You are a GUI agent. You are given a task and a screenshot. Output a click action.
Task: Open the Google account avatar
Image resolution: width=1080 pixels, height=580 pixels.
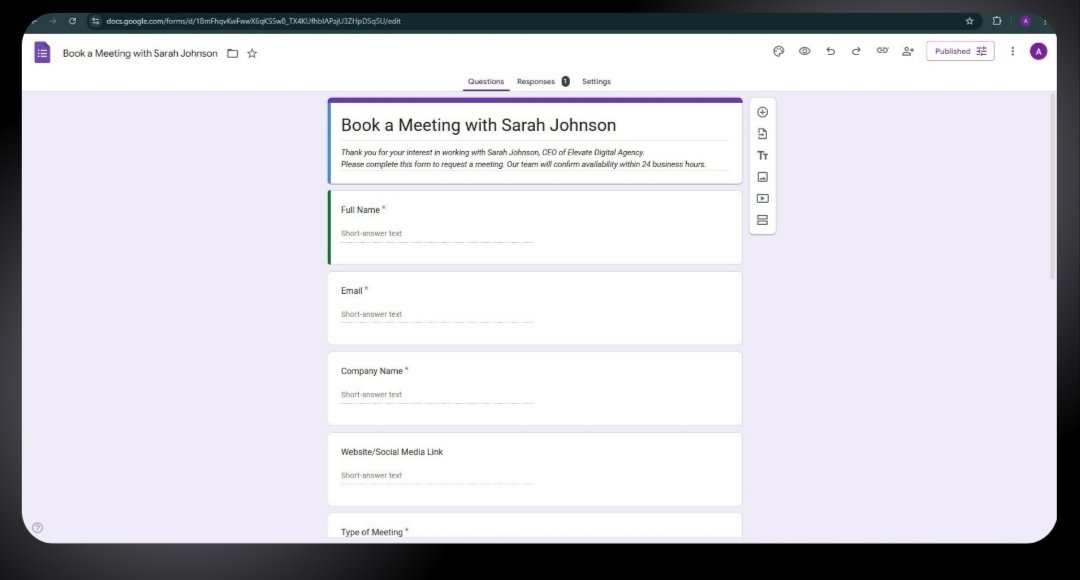coord(1039,51)
